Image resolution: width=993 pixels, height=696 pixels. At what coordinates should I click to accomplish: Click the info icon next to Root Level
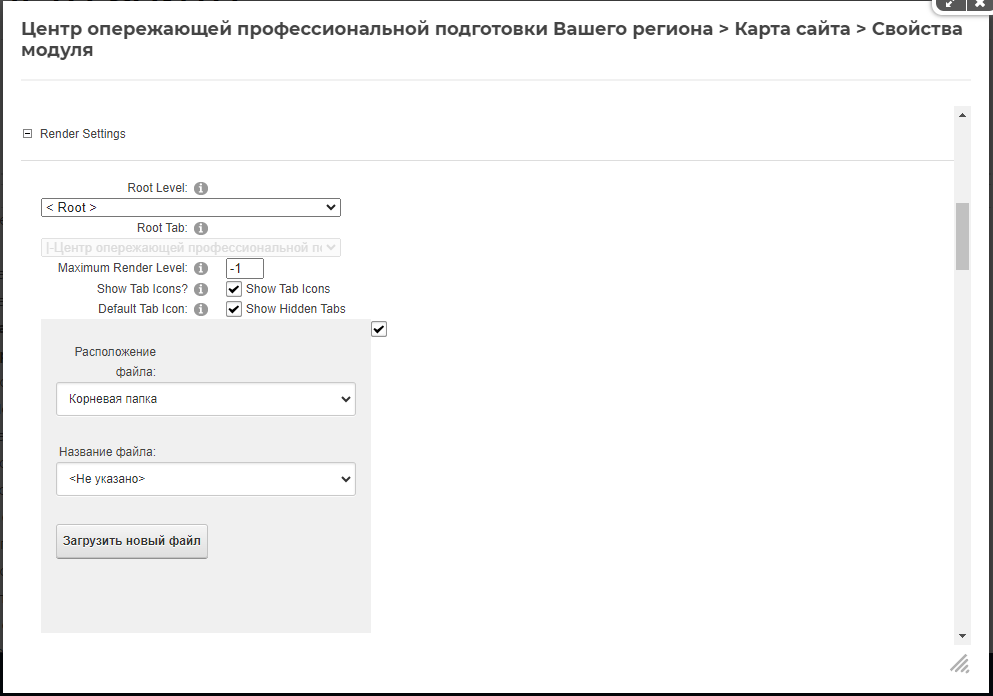point(200,188)
